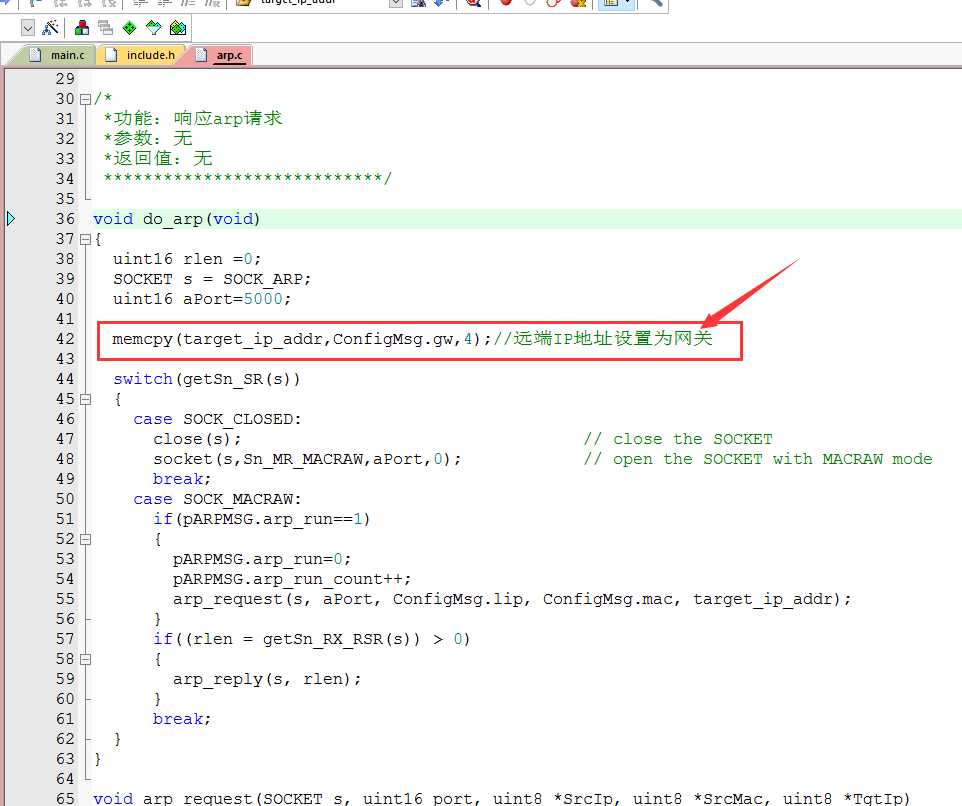The width and height of the screenshot is (962, 806).
Task: Click 'void do_arp(void)' function declaration
Action: pos(177,219)
